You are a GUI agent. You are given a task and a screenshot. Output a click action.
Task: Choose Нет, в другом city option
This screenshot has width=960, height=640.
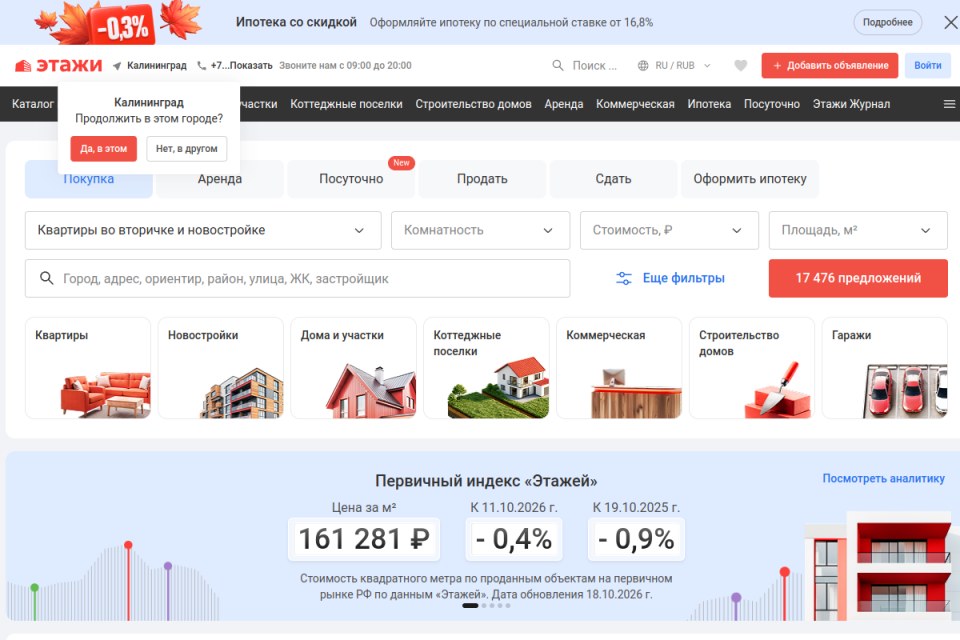(187, 149)
